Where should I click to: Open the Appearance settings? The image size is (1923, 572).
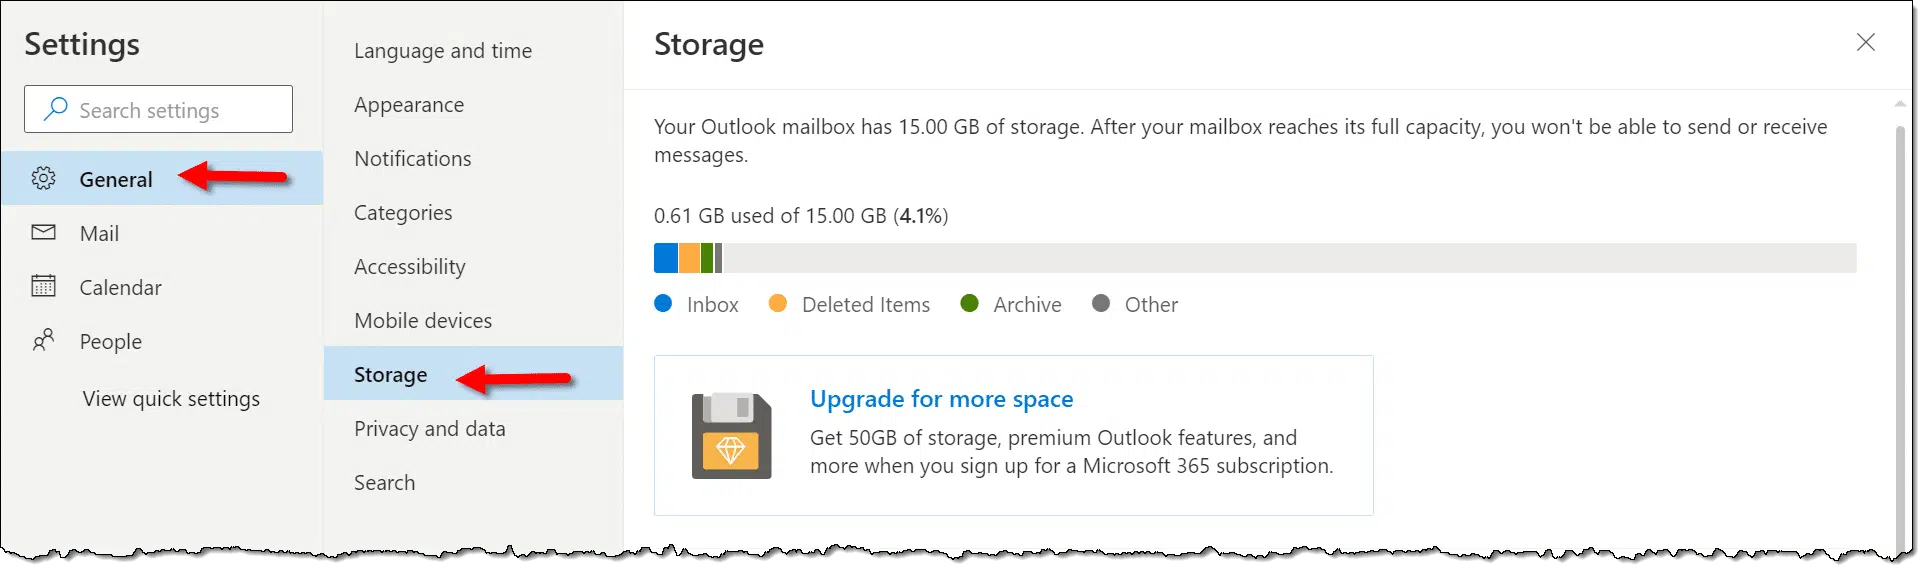(409, 105)
